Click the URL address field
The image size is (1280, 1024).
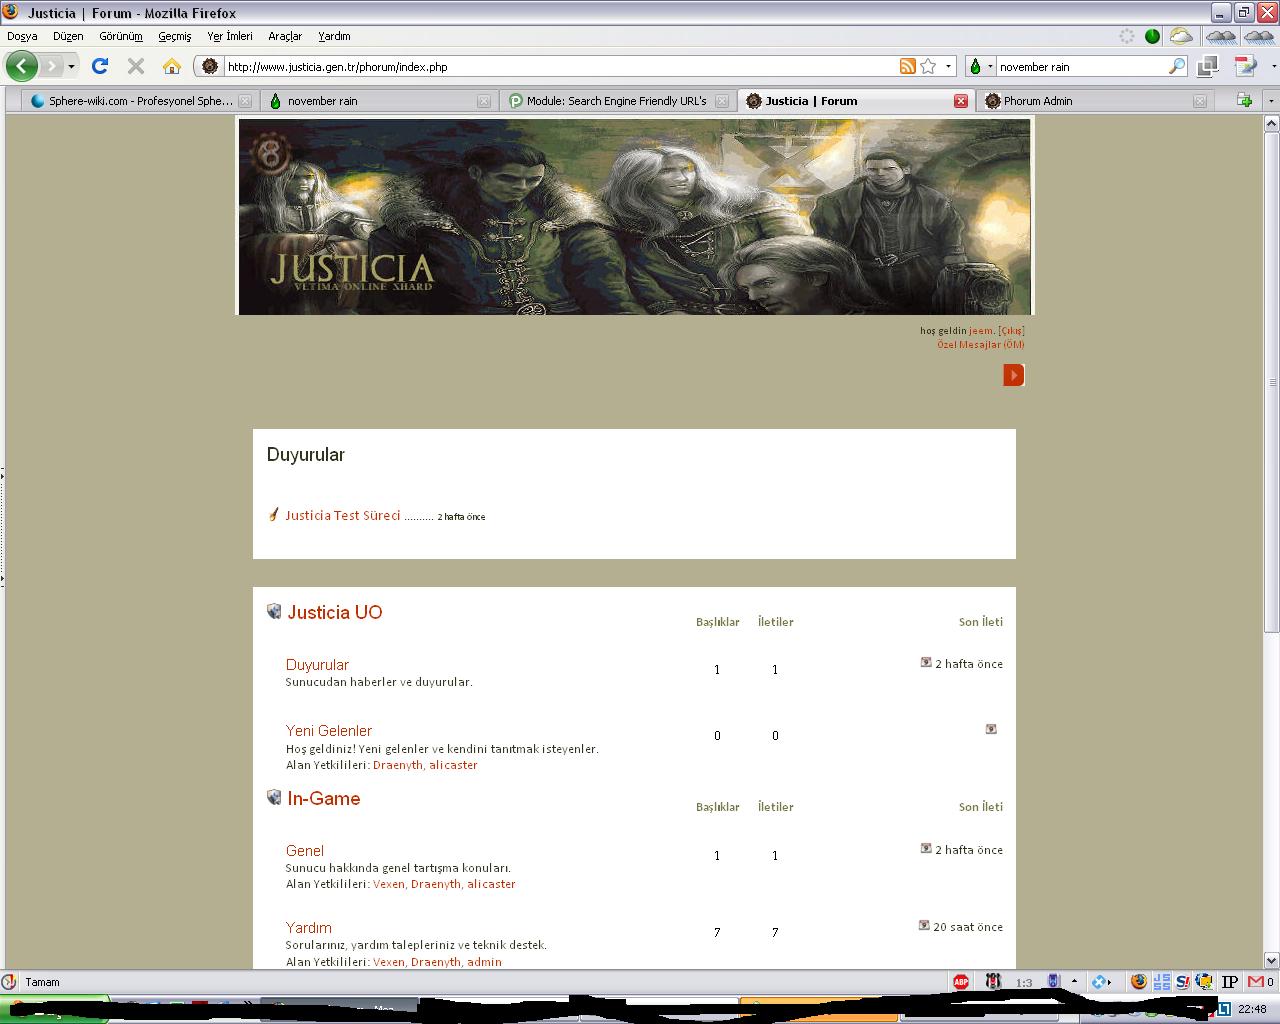tap(560, 67)
